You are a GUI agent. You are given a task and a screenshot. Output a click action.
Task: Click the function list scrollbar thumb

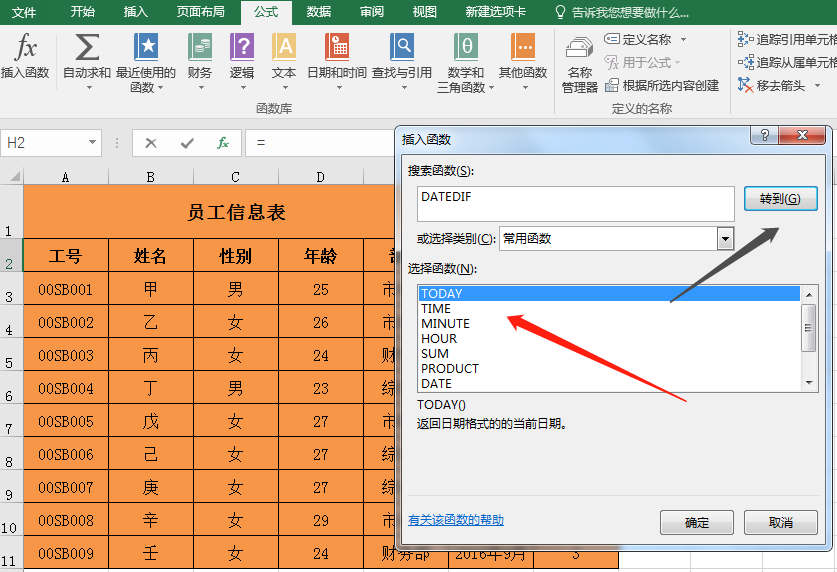(x=809, y=328)
